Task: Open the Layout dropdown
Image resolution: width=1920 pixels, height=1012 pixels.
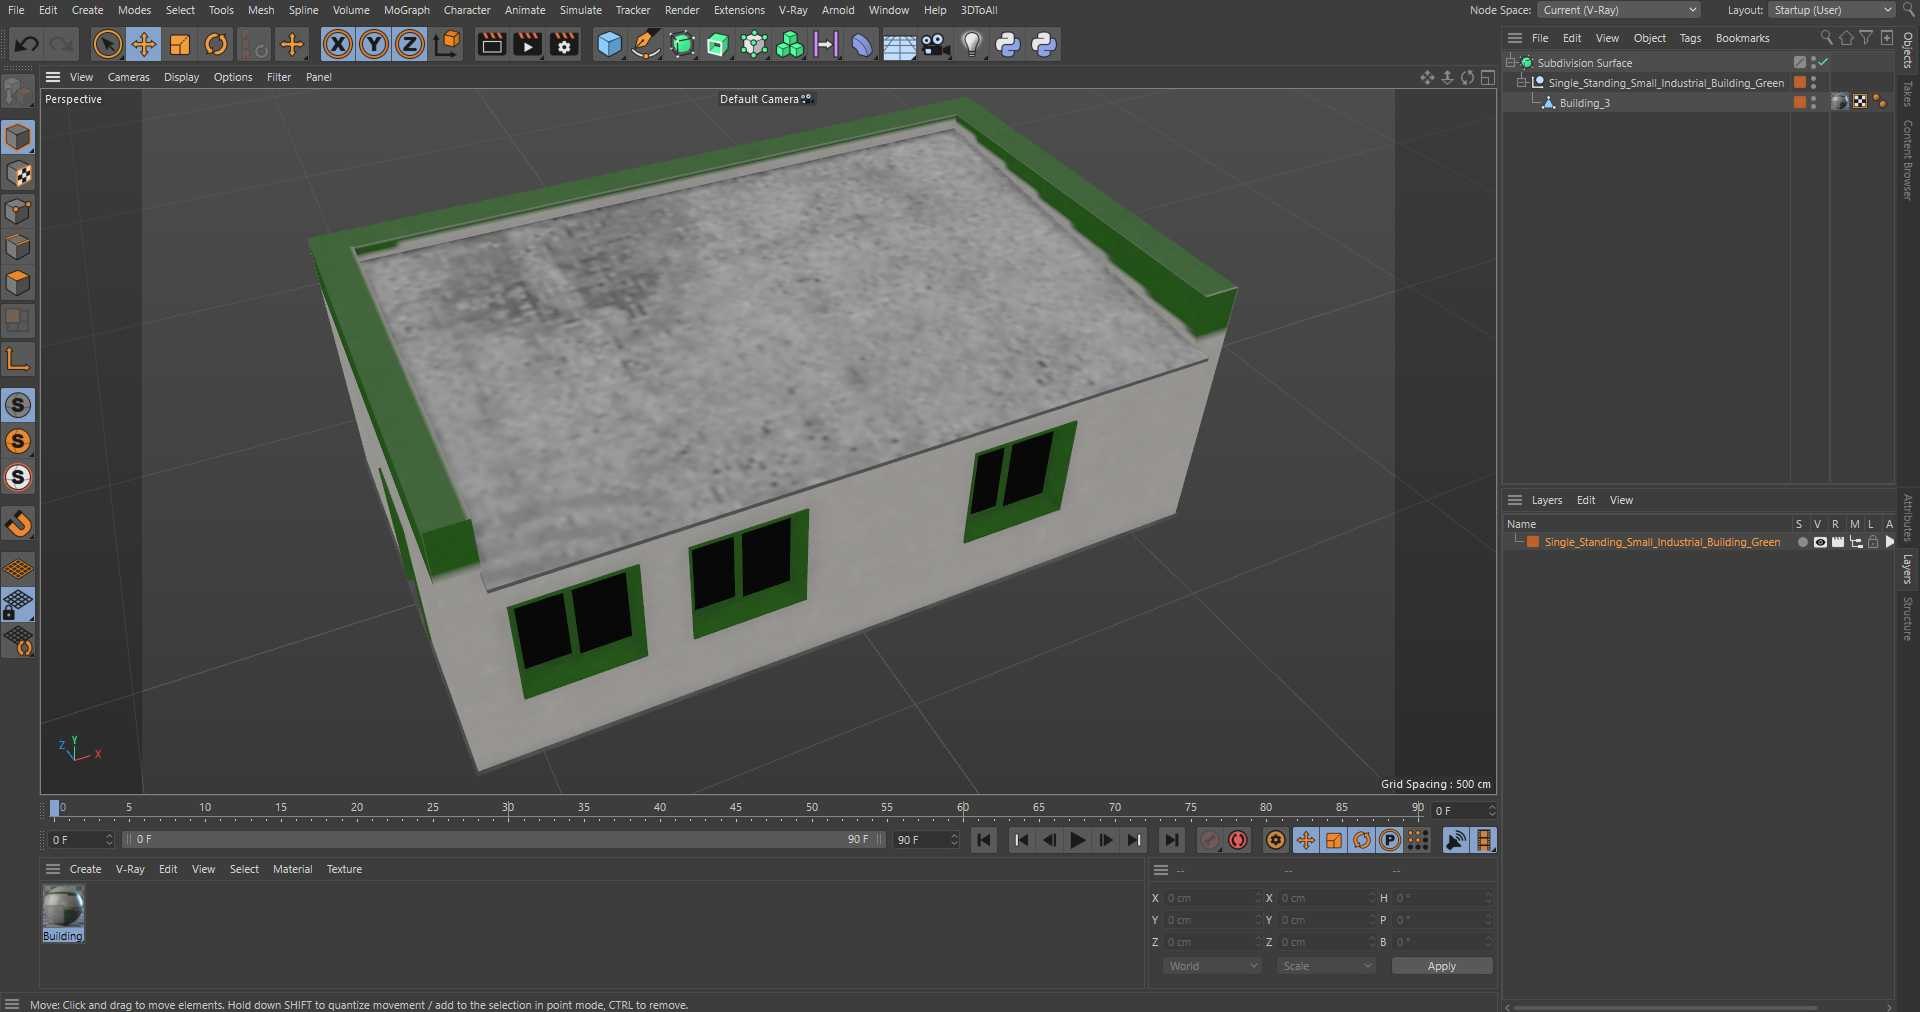Action: (x=1831, y=10)
